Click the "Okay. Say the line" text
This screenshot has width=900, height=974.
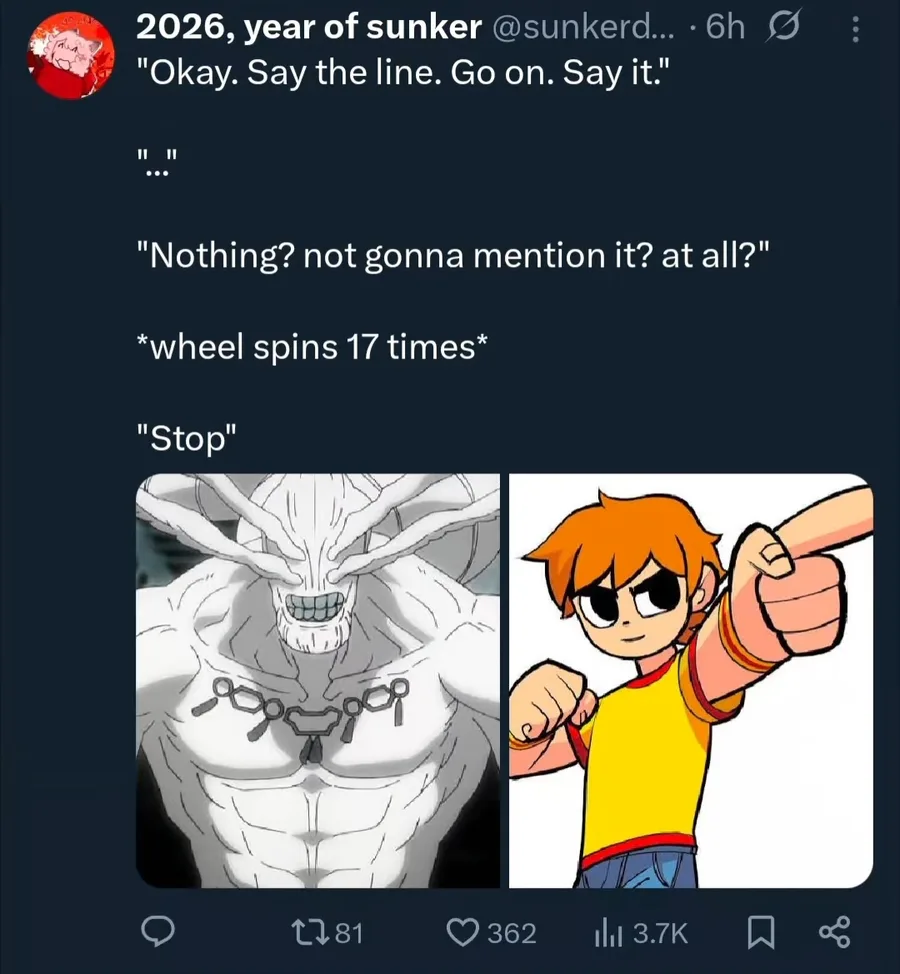pyautogui.click(x=400, y=75)
